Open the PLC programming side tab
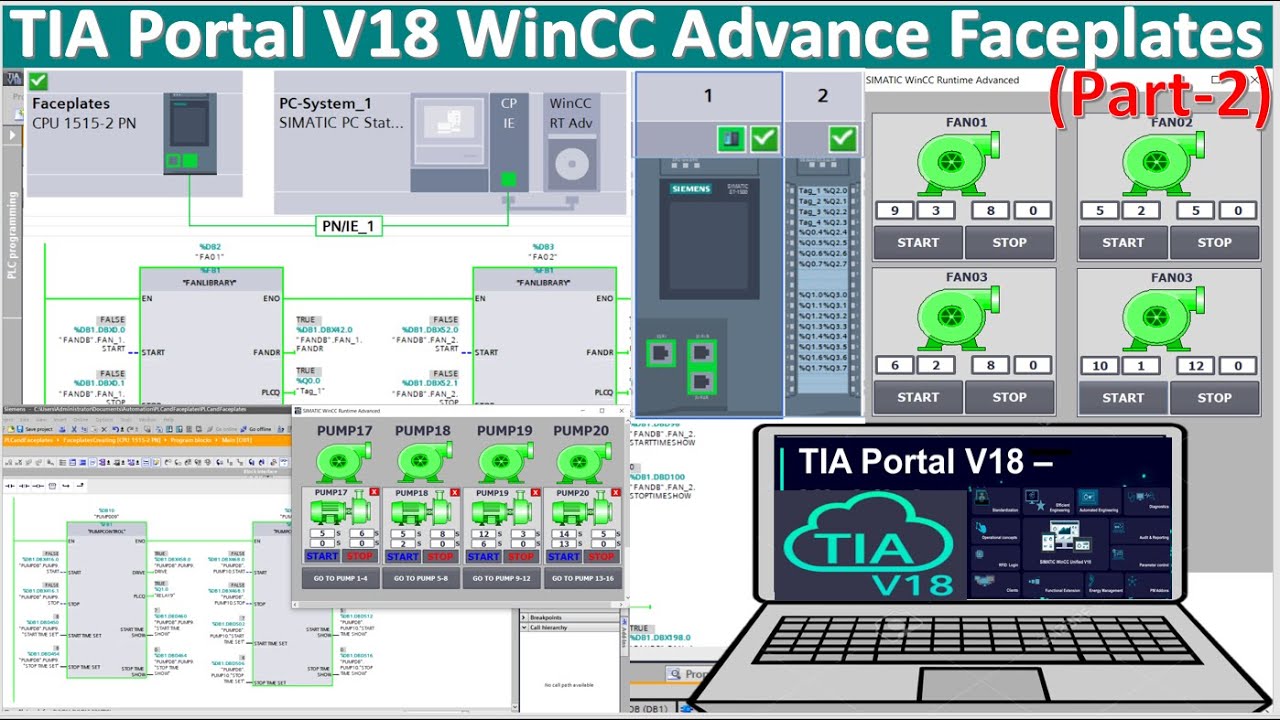 tap(13, 234)
